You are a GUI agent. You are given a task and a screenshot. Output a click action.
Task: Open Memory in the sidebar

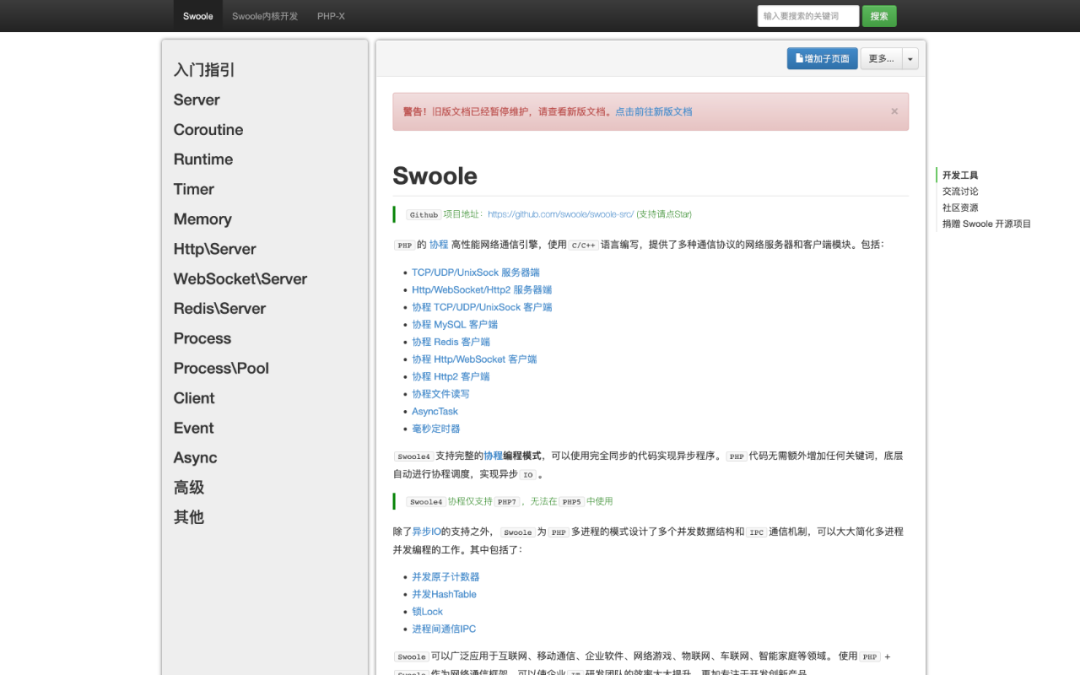tap(202, 219)
